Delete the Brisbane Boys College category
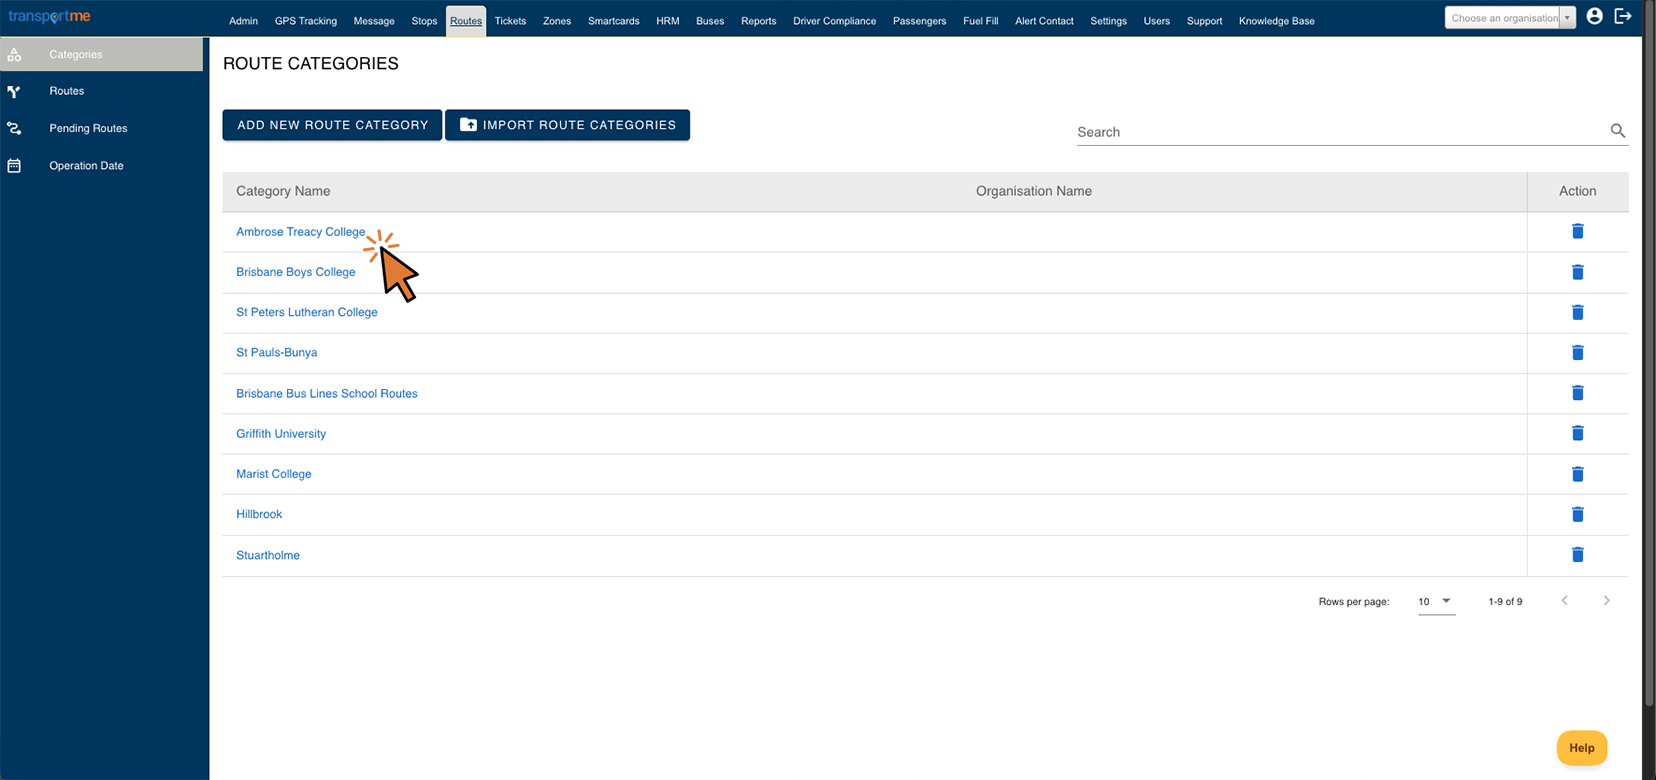1656x780 pixels. [x=1577, y=272]
